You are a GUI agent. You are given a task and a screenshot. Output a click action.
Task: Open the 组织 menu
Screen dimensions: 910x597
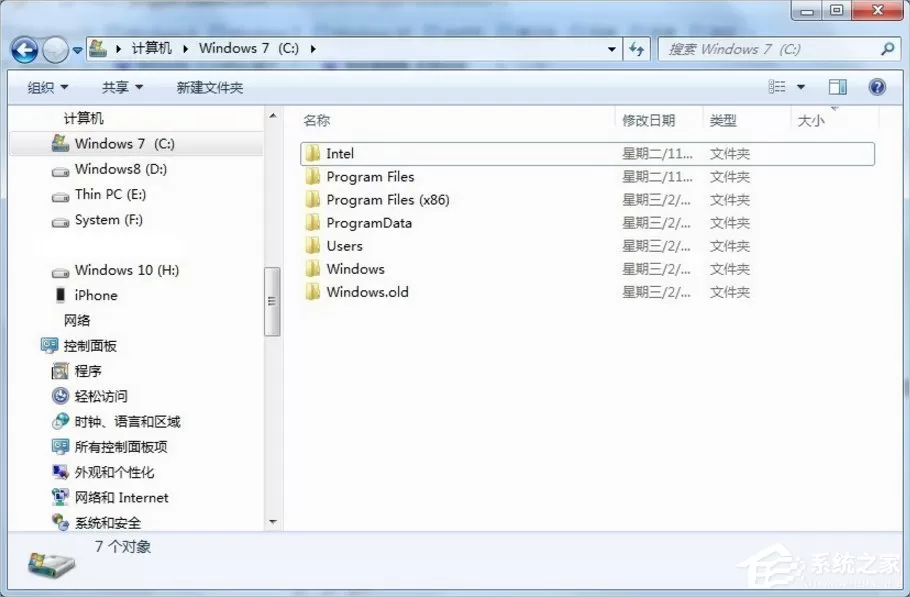[x=48, y=88]
